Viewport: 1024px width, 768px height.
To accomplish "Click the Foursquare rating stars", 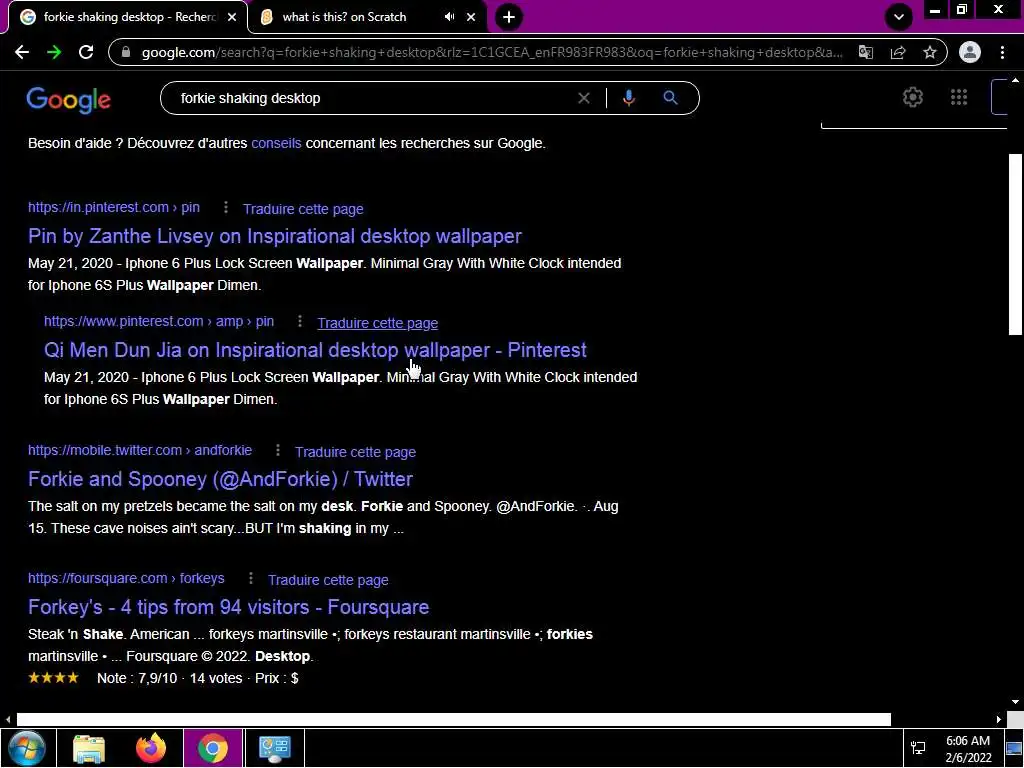I will click(54, 678).
